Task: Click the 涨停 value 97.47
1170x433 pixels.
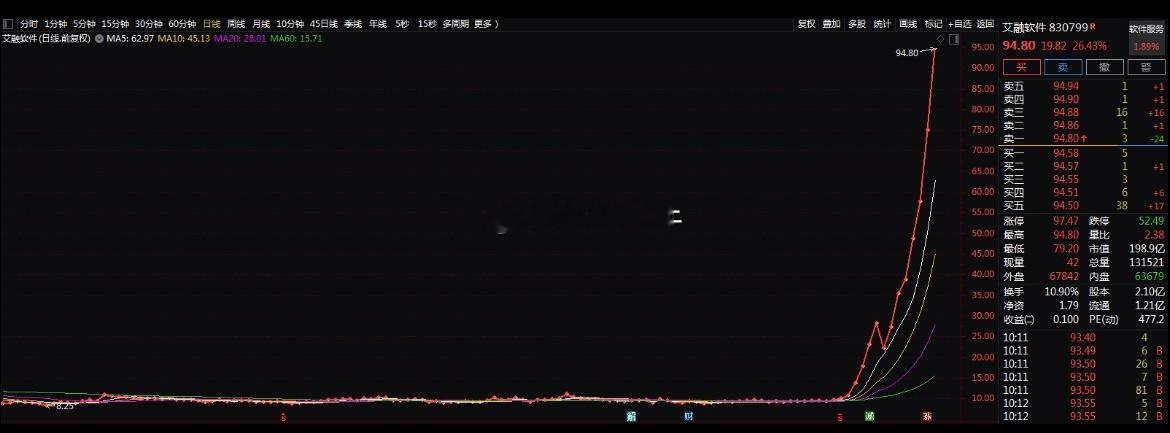Action: tap(1066, 221)
